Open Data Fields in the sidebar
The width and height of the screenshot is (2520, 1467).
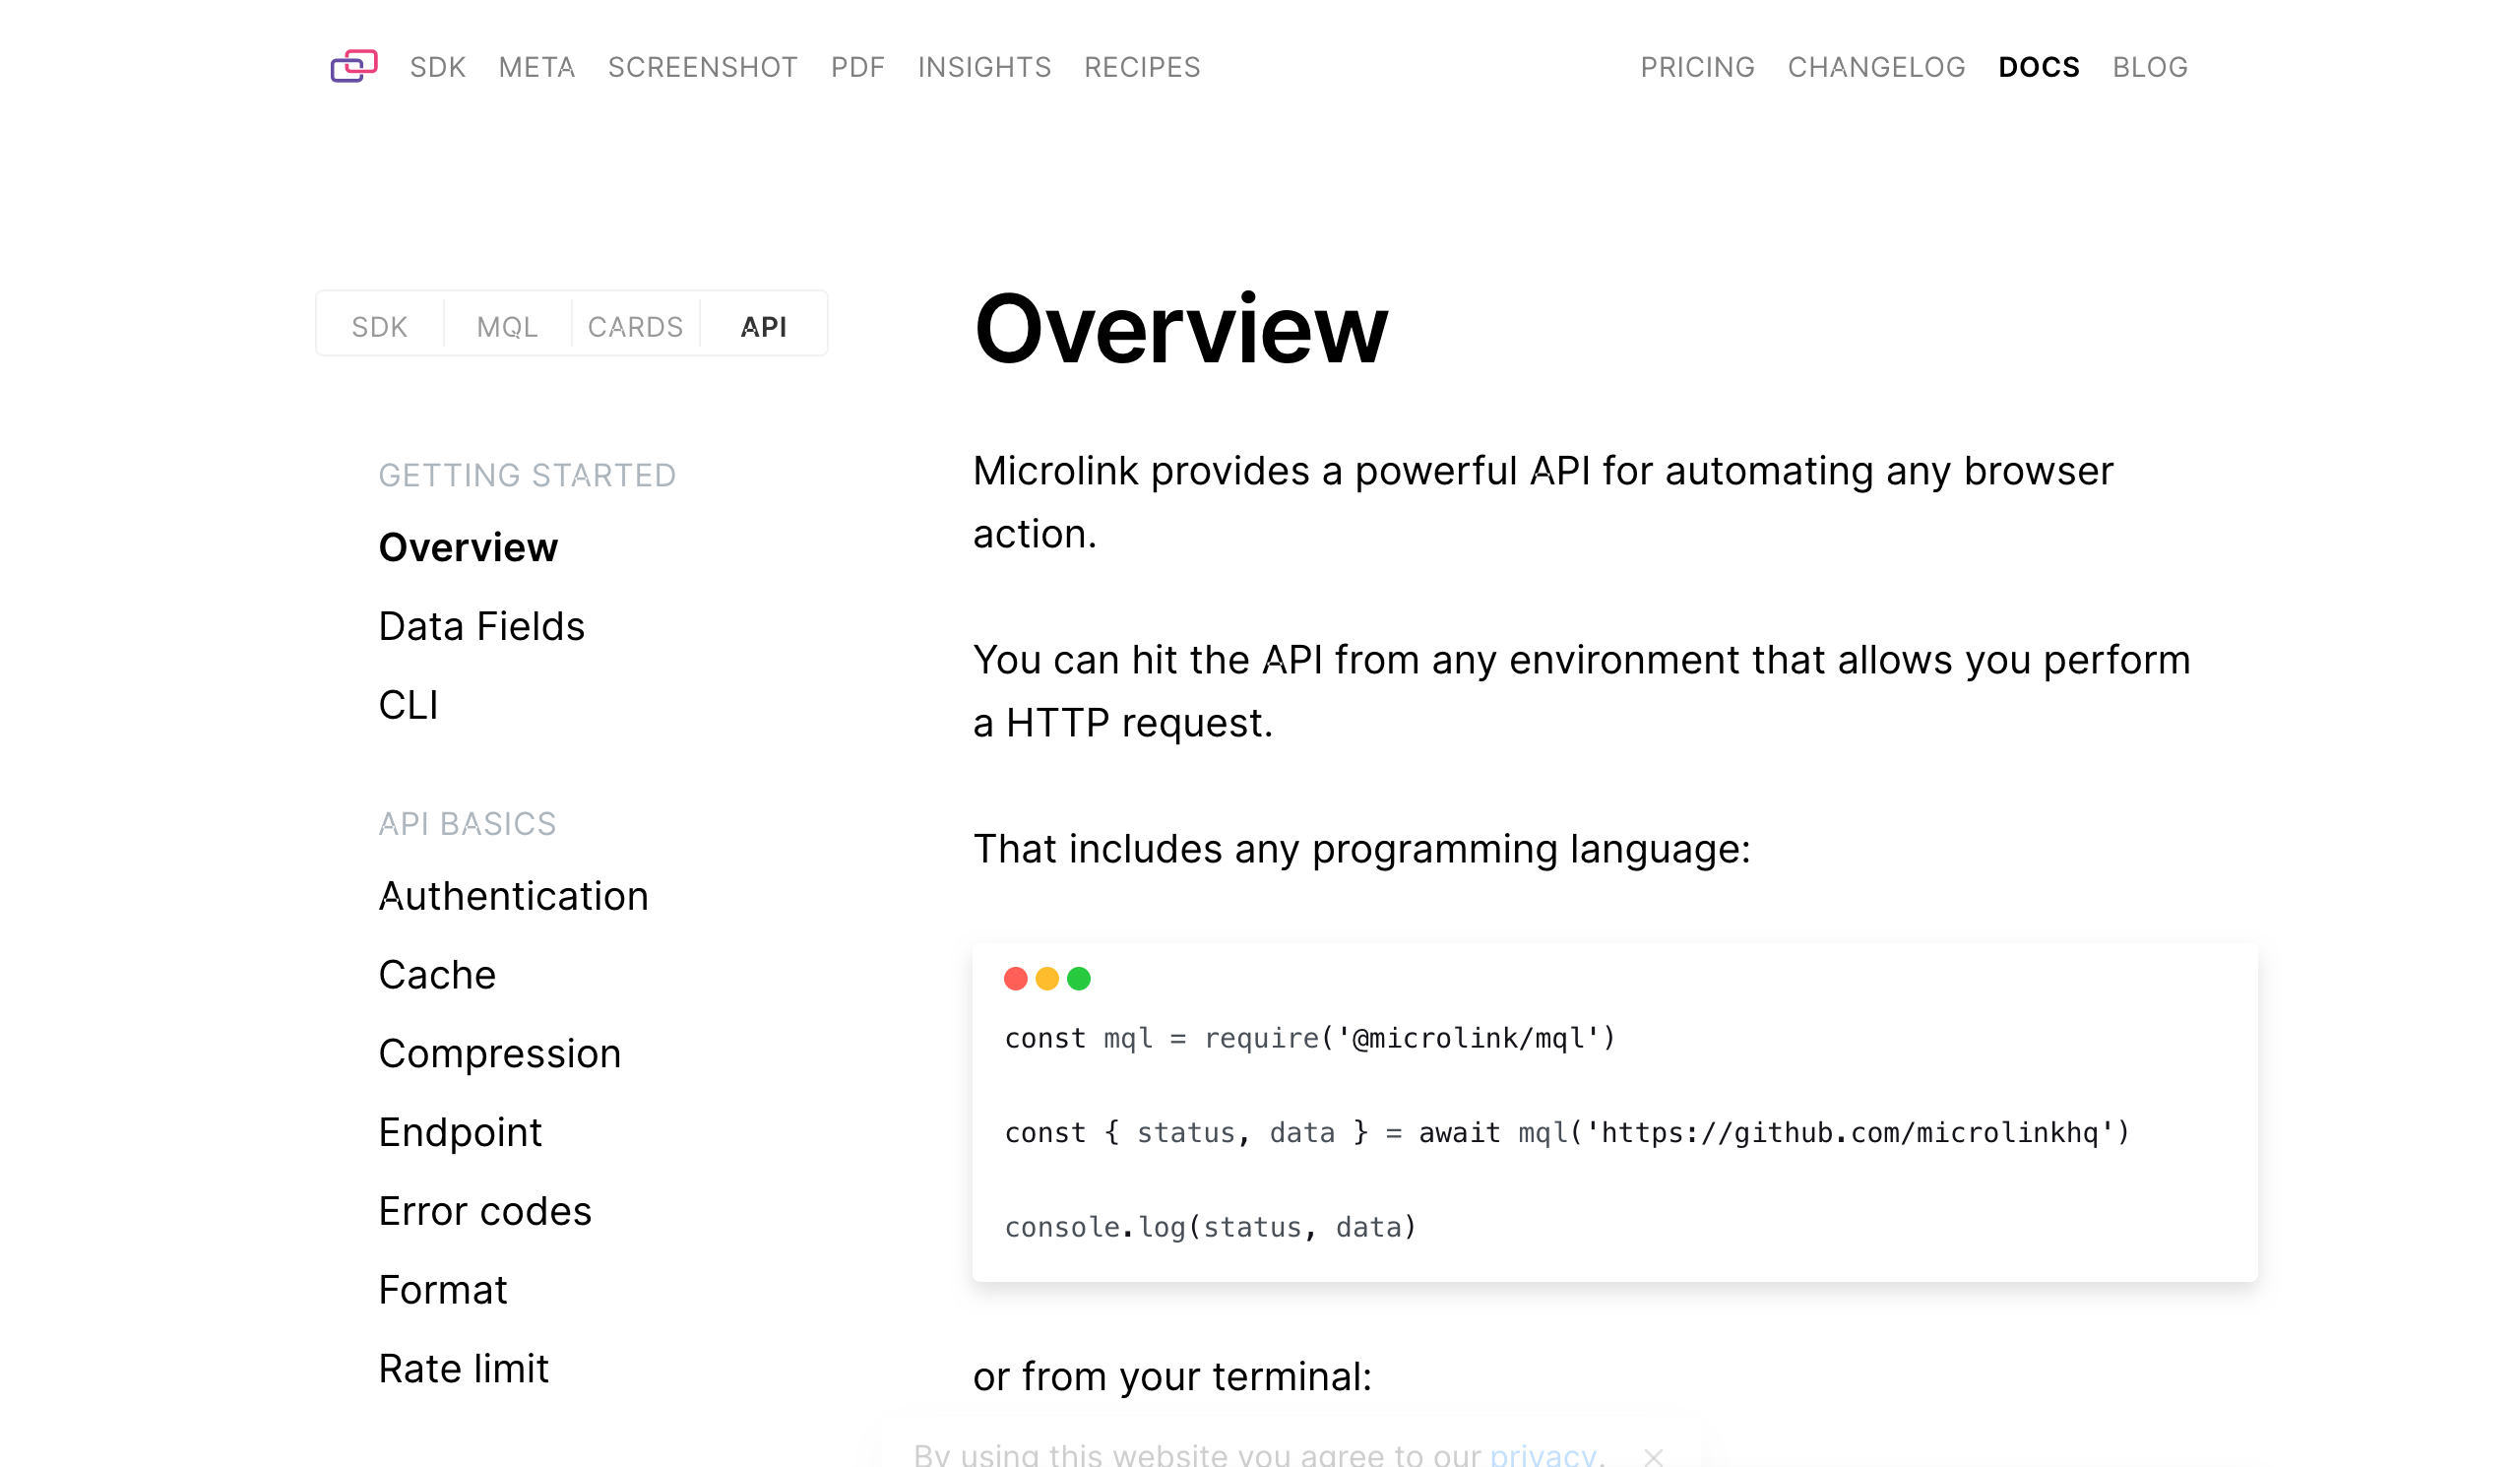[481, 627]
